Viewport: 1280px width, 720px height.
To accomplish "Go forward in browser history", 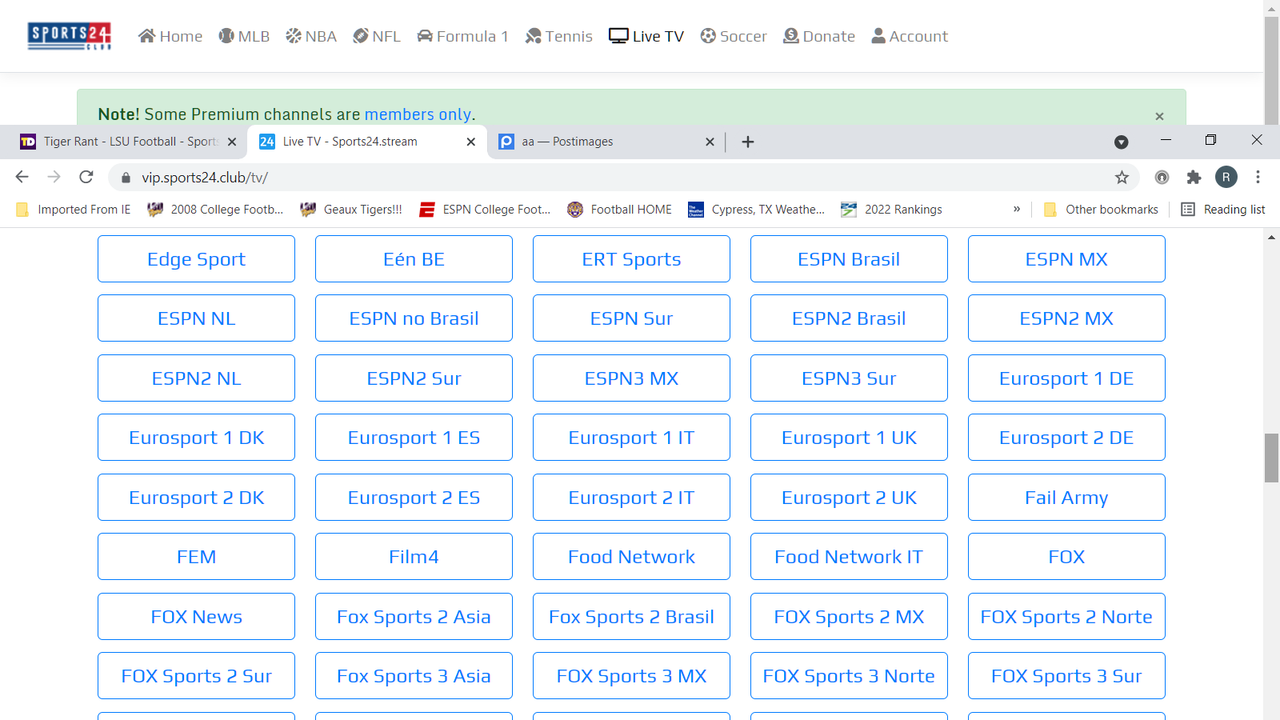I will click(x=54, y=177).
